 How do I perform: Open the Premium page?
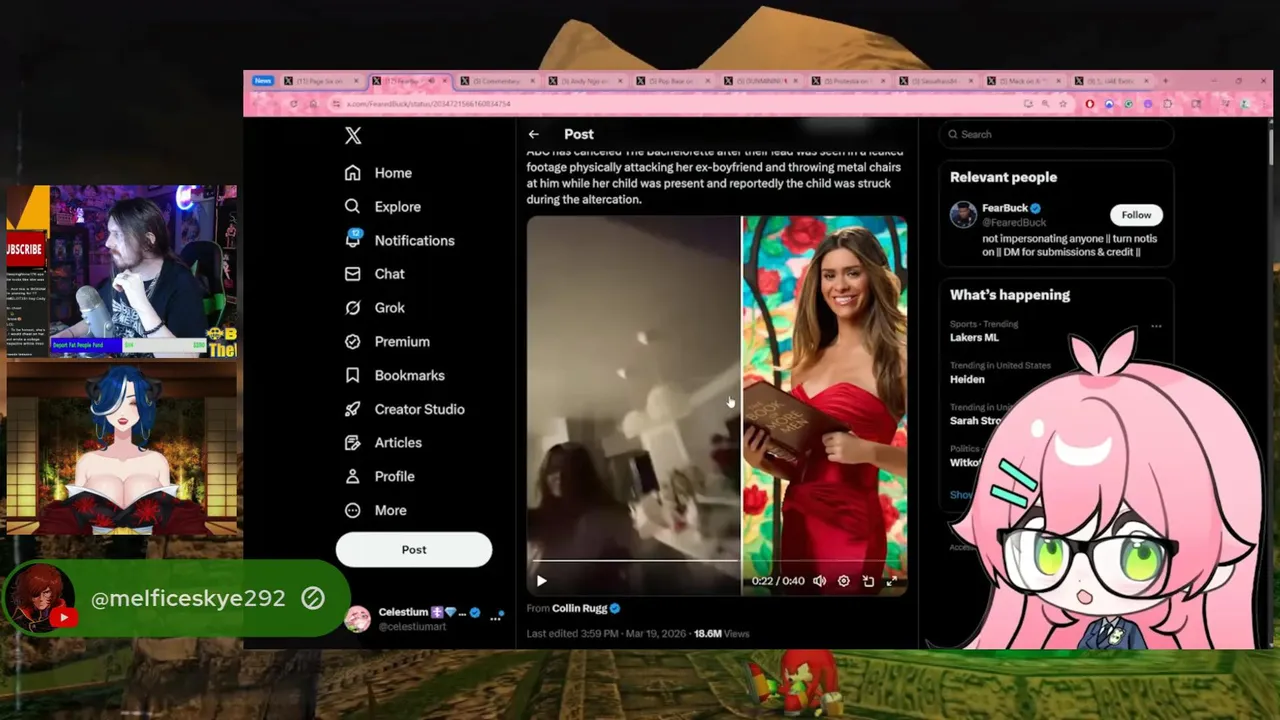(x=386, y=342)
